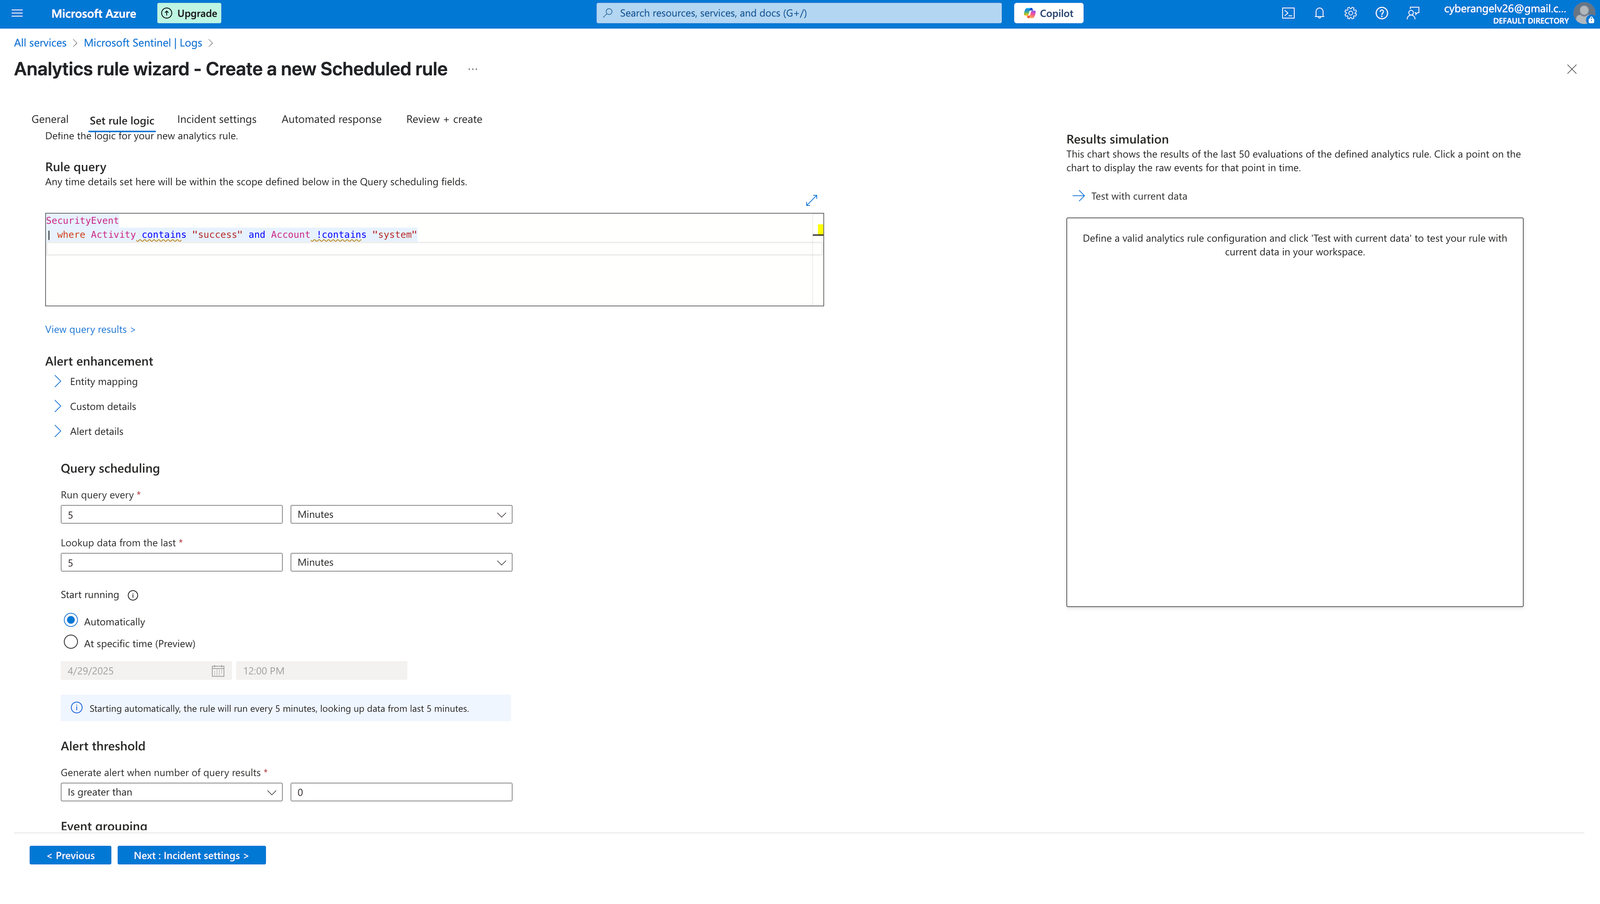Viewport: 1600px width, 904px height.
Task: Open portal settings gear
Action: tap(1350, 13)
